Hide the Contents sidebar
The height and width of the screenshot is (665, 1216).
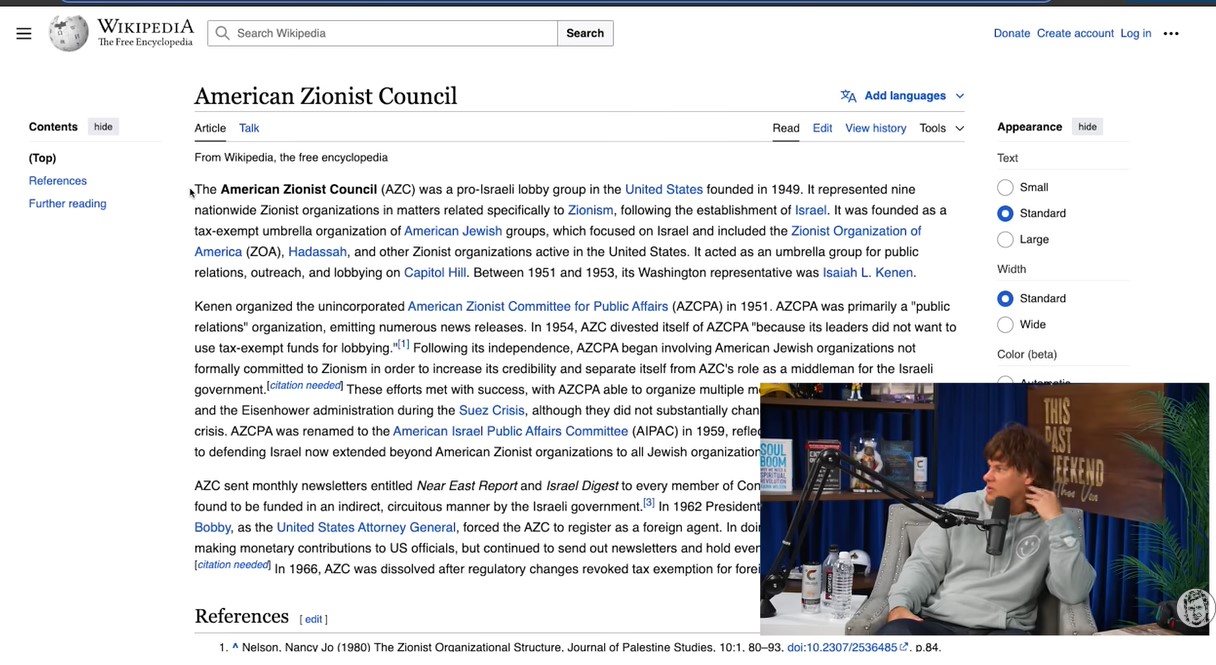point(103,127)
